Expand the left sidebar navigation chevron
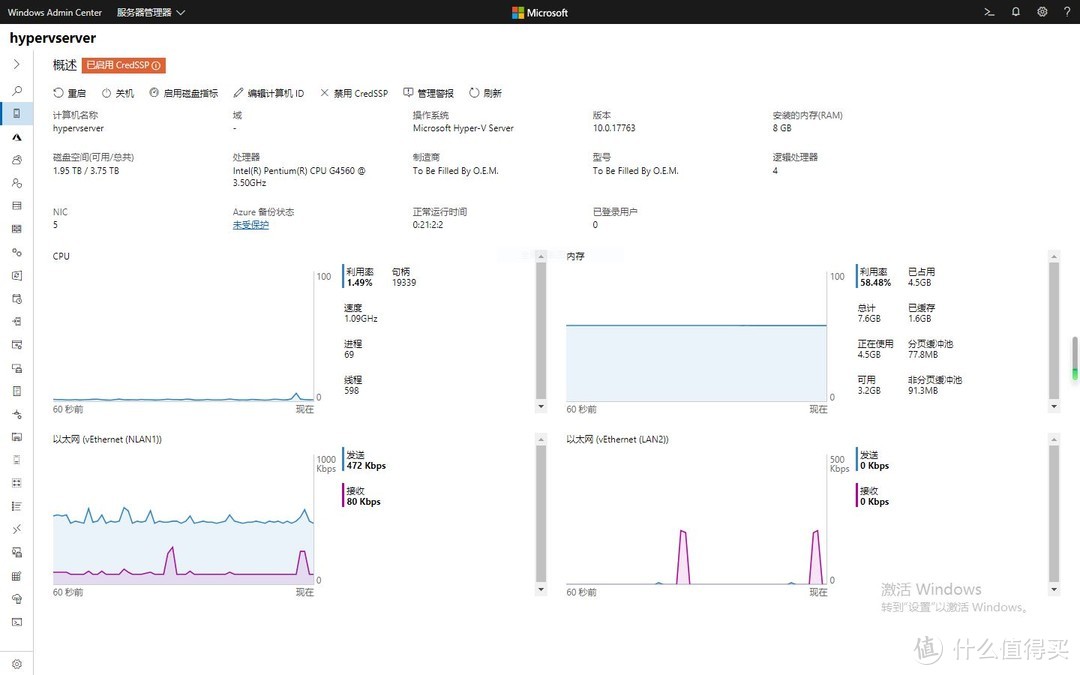Viewport: 1080px width, 675px height. click(x=17, y=64)
